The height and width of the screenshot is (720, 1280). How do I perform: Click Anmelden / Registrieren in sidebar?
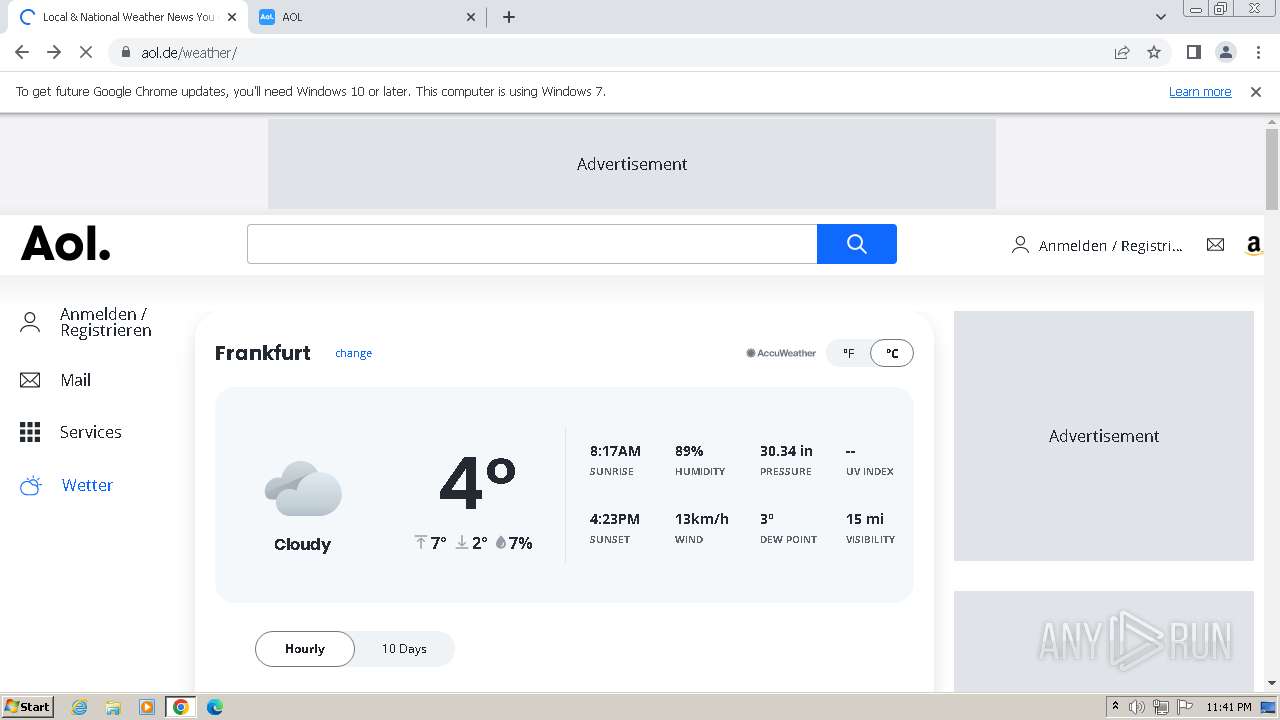pos(106,322)
